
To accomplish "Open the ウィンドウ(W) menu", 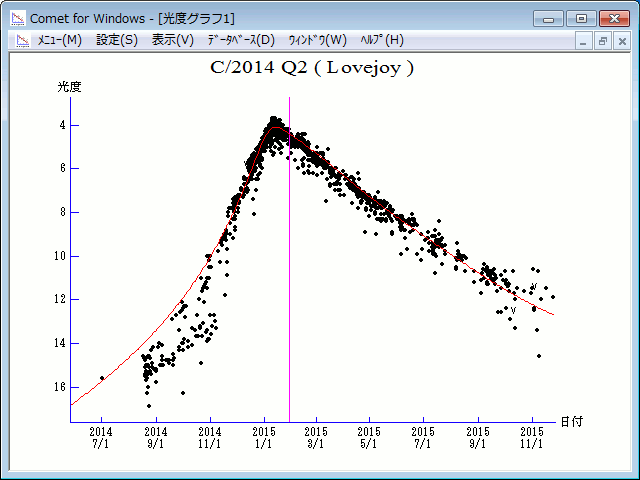I will 318,40.
